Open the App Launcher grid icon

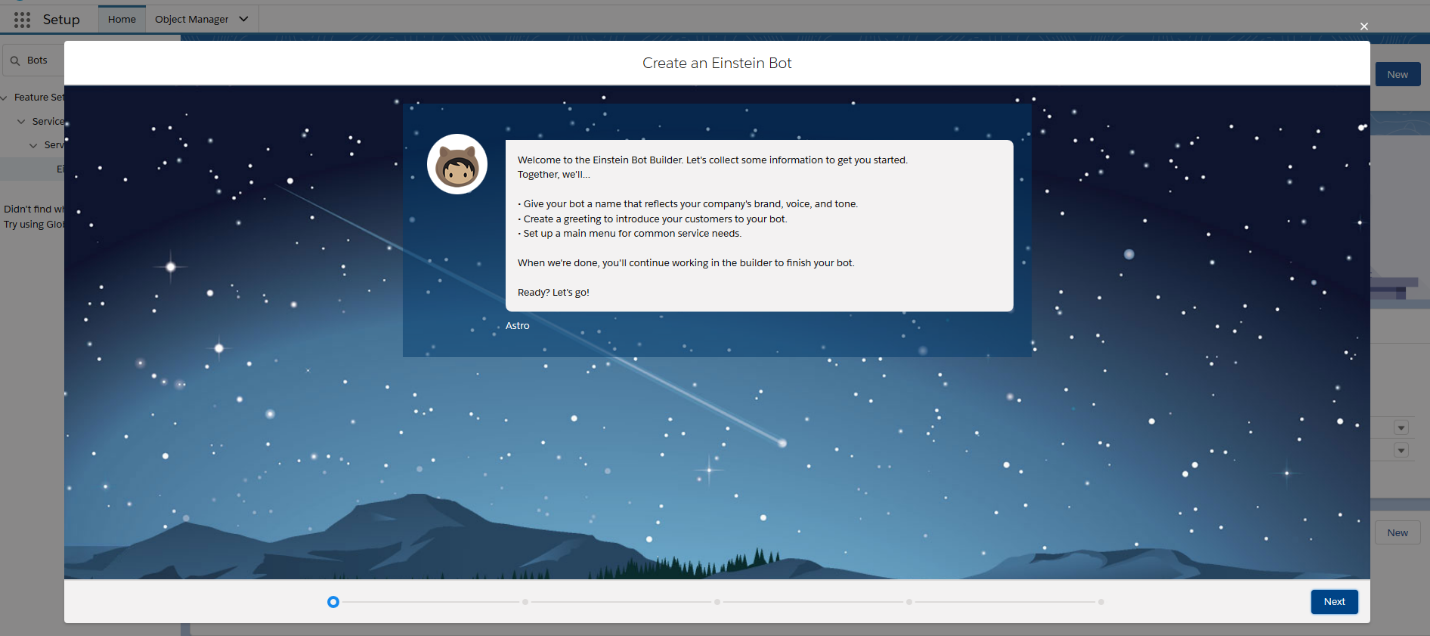22,19
